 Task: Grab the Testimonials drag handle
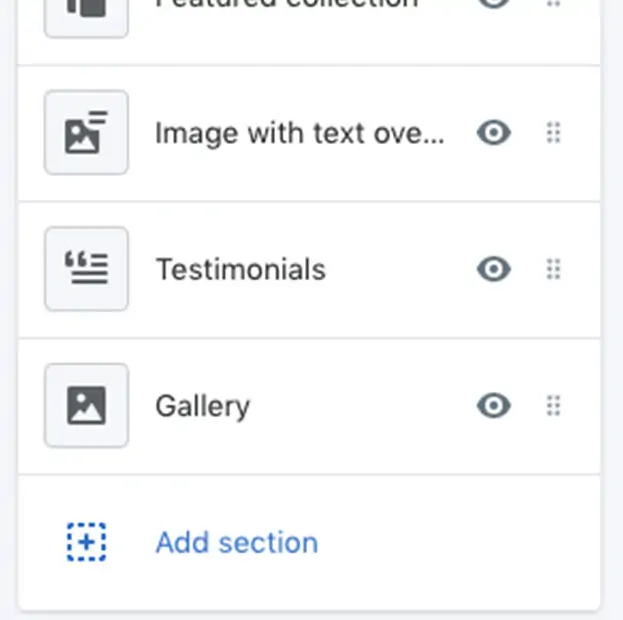pos(553,269)
